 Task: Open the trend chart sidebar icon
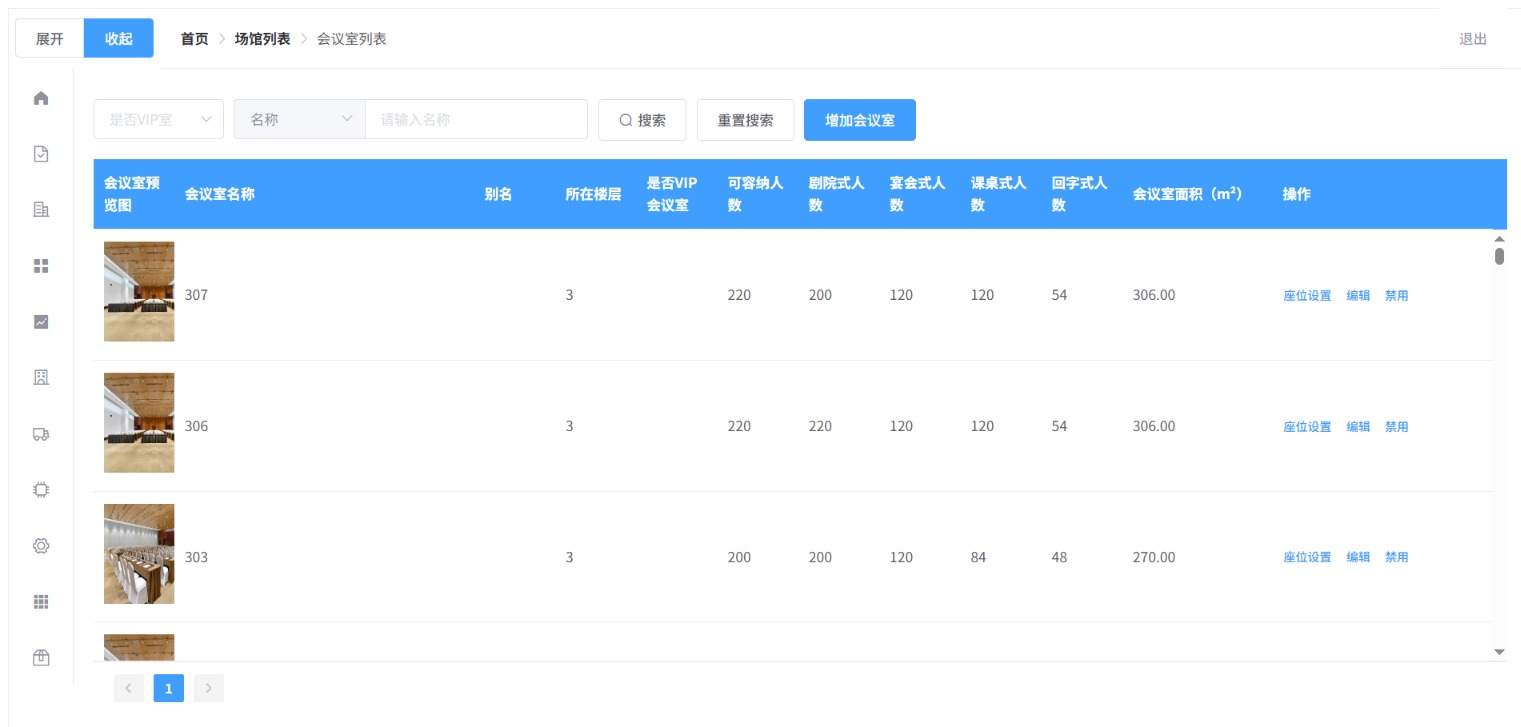click(41, 322)
